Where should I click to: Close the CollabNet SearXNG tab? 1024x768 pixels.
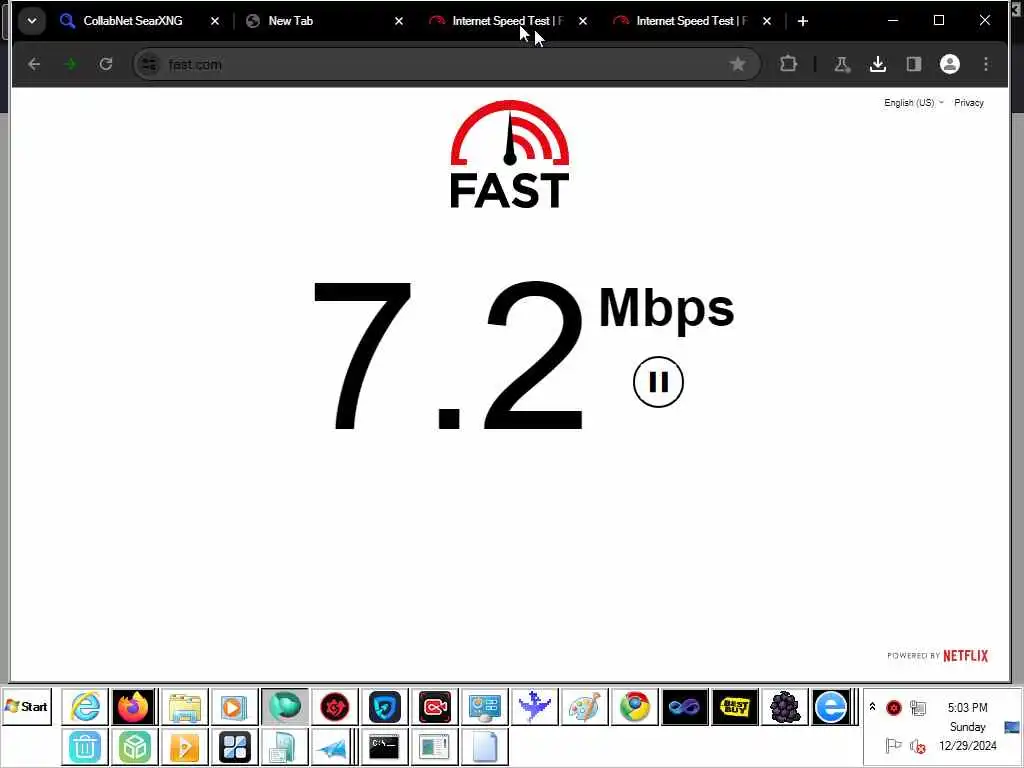(215, 21)
